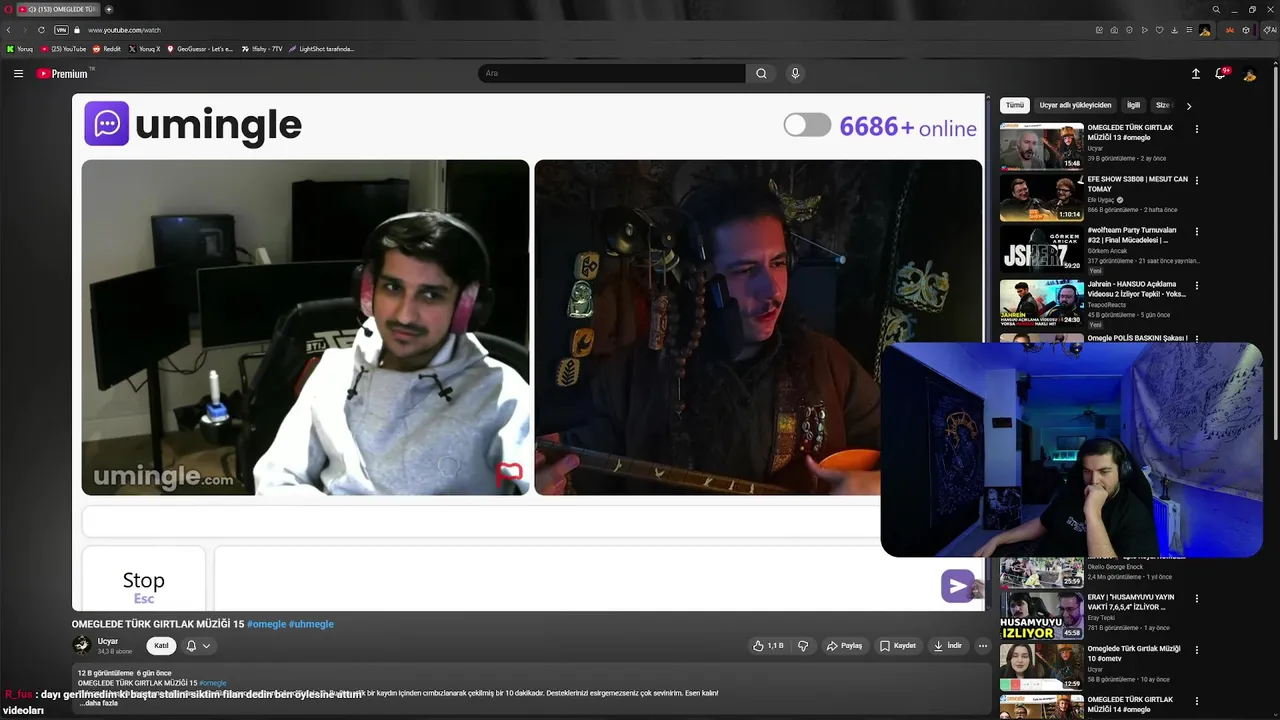
Task: Toggle the Opera VPN badge
Action: point(61,30)
